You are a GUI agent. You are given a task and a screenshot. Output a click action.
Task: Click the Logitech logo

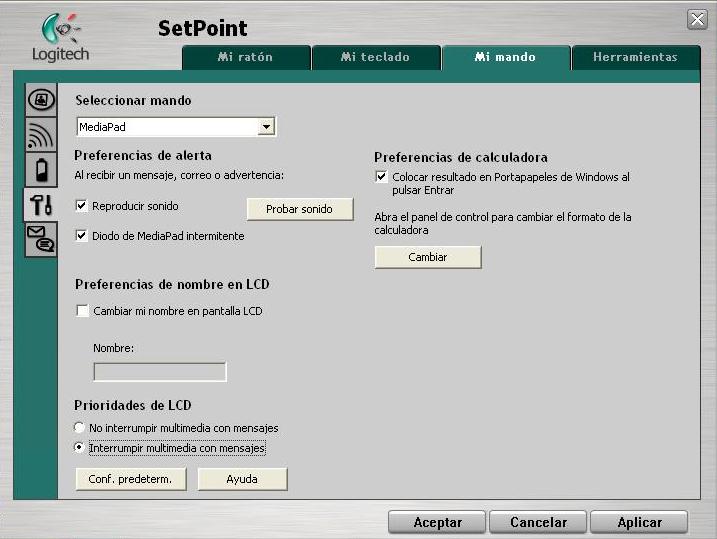pyautogui.click(x=60, y=38)
